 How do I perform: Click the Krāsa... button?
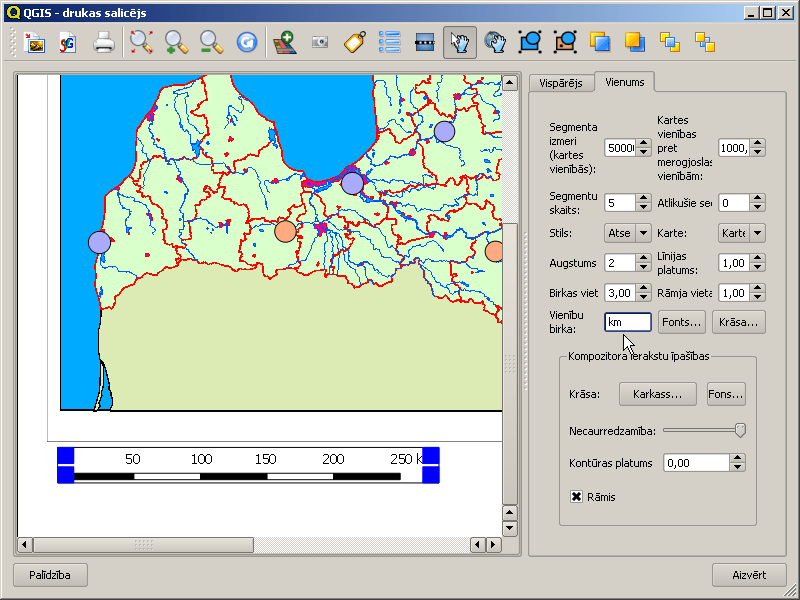tap(739, 322)
